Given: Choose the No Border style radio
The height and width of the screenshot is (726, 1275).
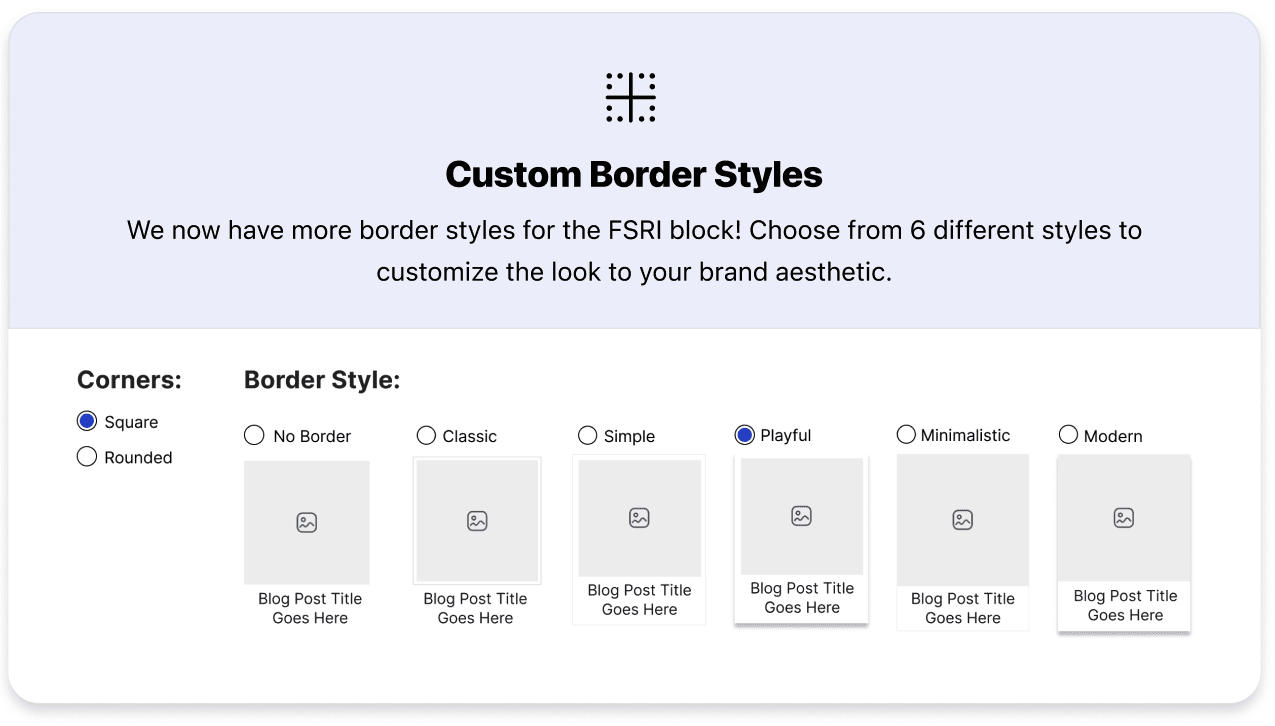Looking at the screenshot, I should click(254, 435).
